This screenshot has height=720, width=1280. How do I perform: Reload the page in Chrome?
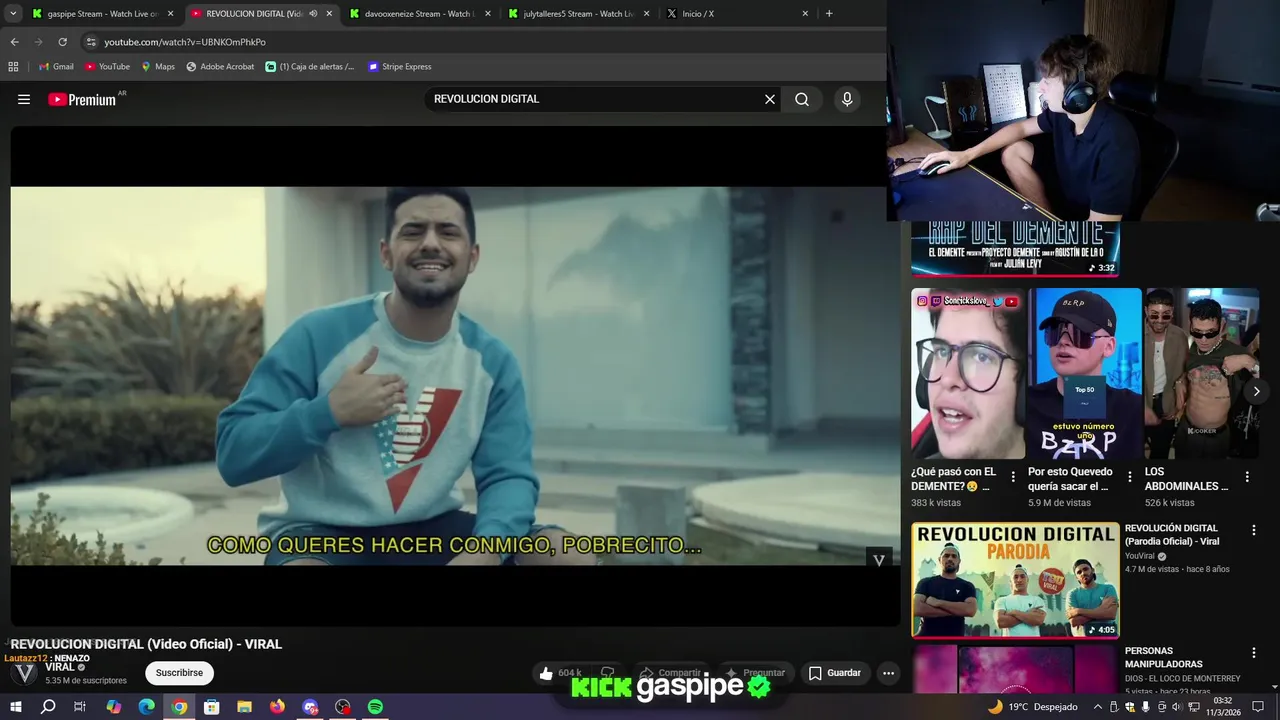click(62, 42)
